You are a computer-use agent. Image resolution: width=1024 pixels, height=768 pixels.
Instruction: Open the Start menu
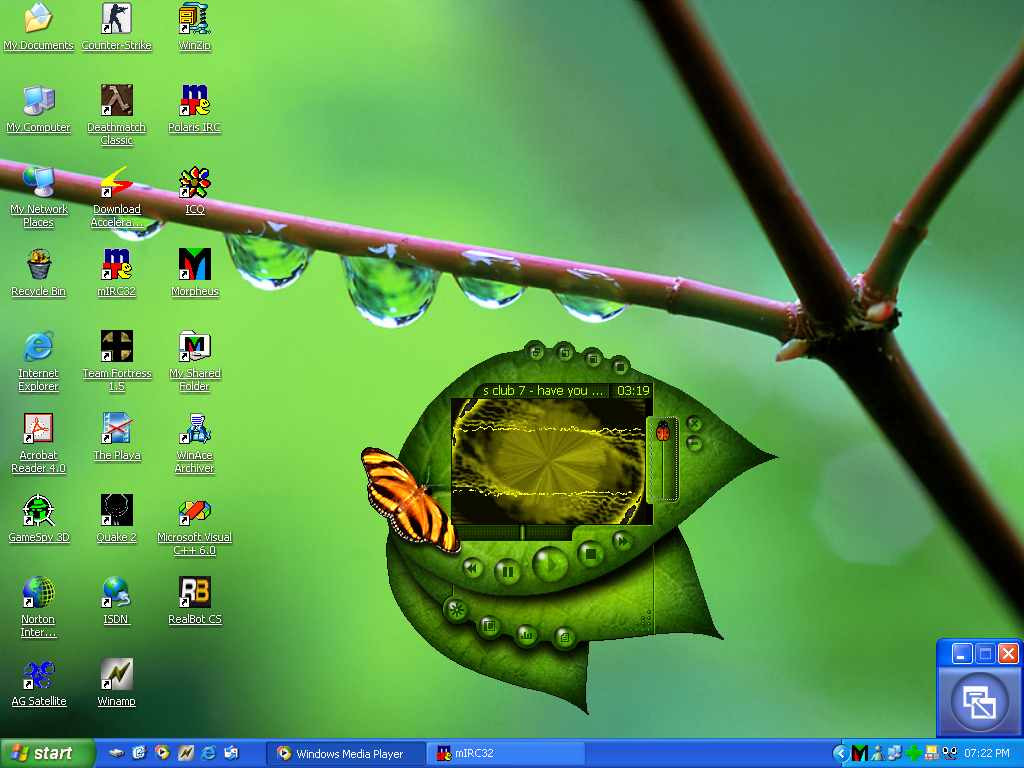click(47, 754)
